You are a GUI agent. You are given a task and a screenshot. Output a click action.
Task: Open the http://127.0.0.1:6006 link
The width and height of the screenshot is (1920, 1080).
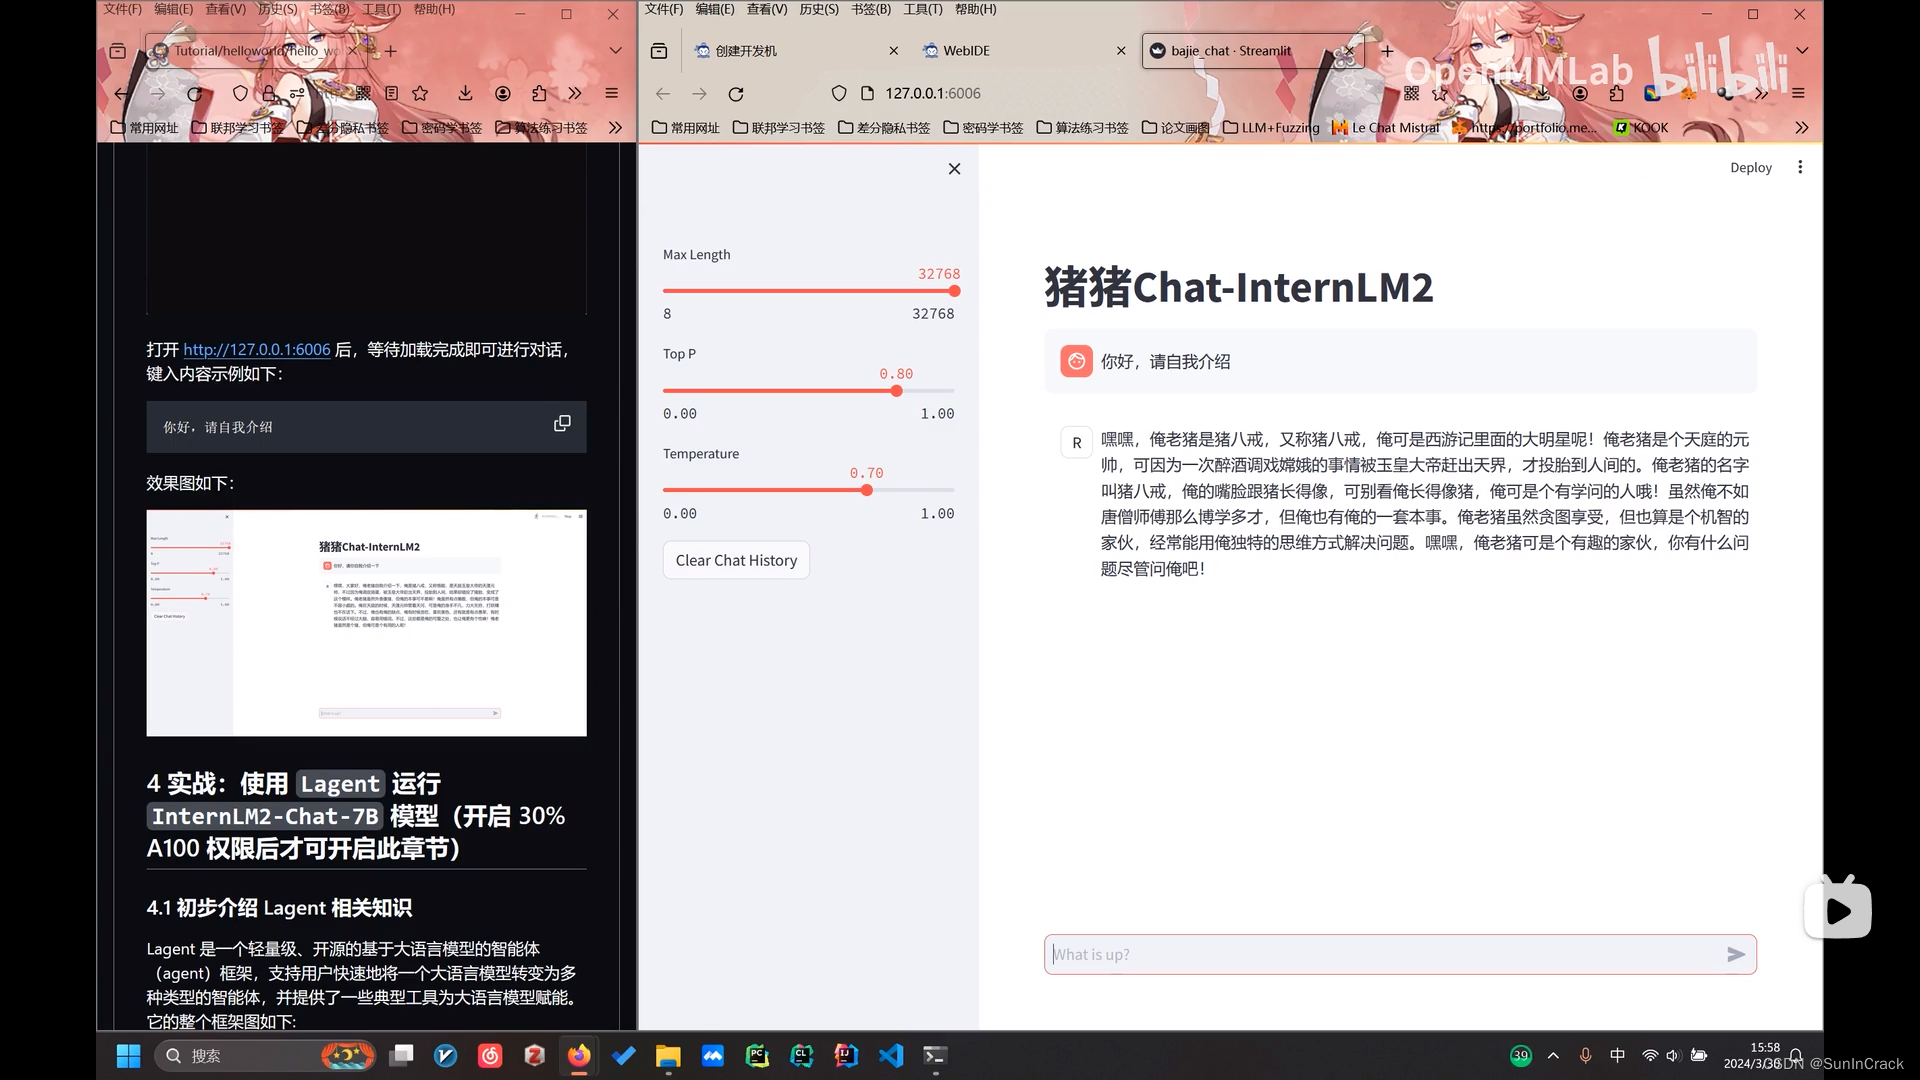tap(256, 350)
